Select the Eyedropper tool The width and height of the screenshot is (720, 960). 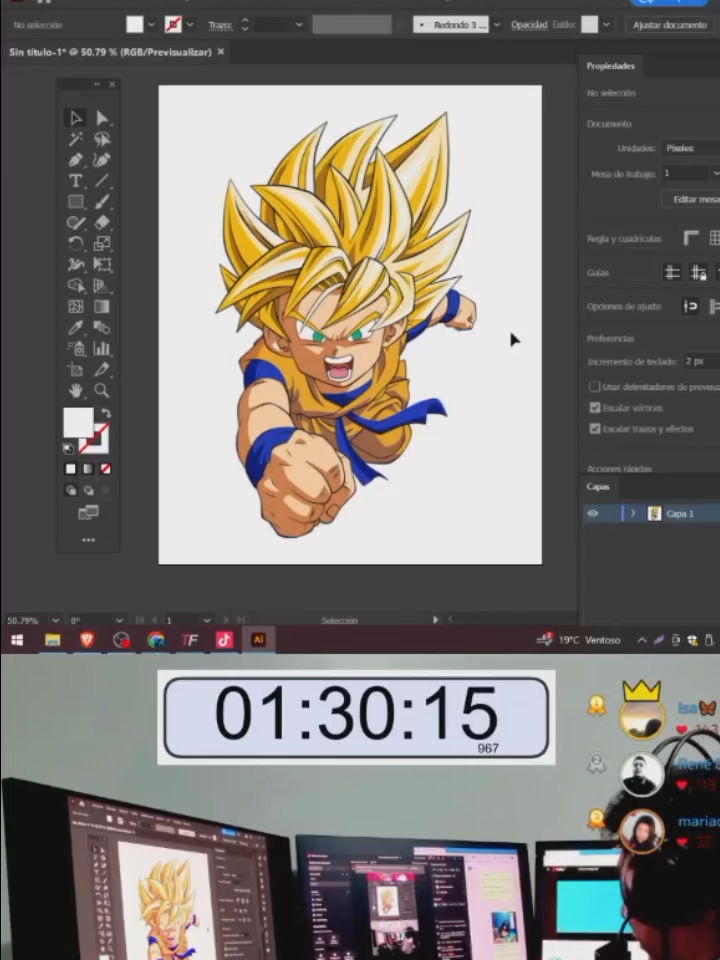coord(75,328)
